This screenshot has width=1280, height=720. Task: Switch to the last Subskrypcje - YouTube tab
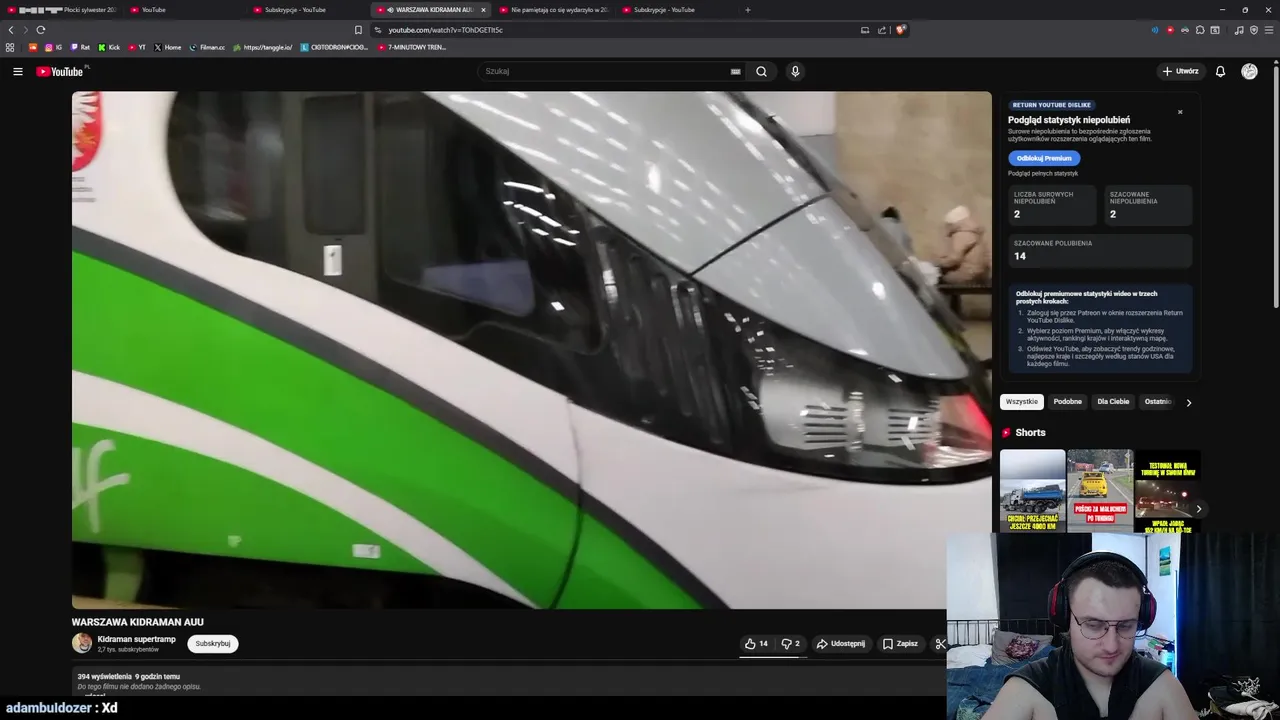click(678, 10)
